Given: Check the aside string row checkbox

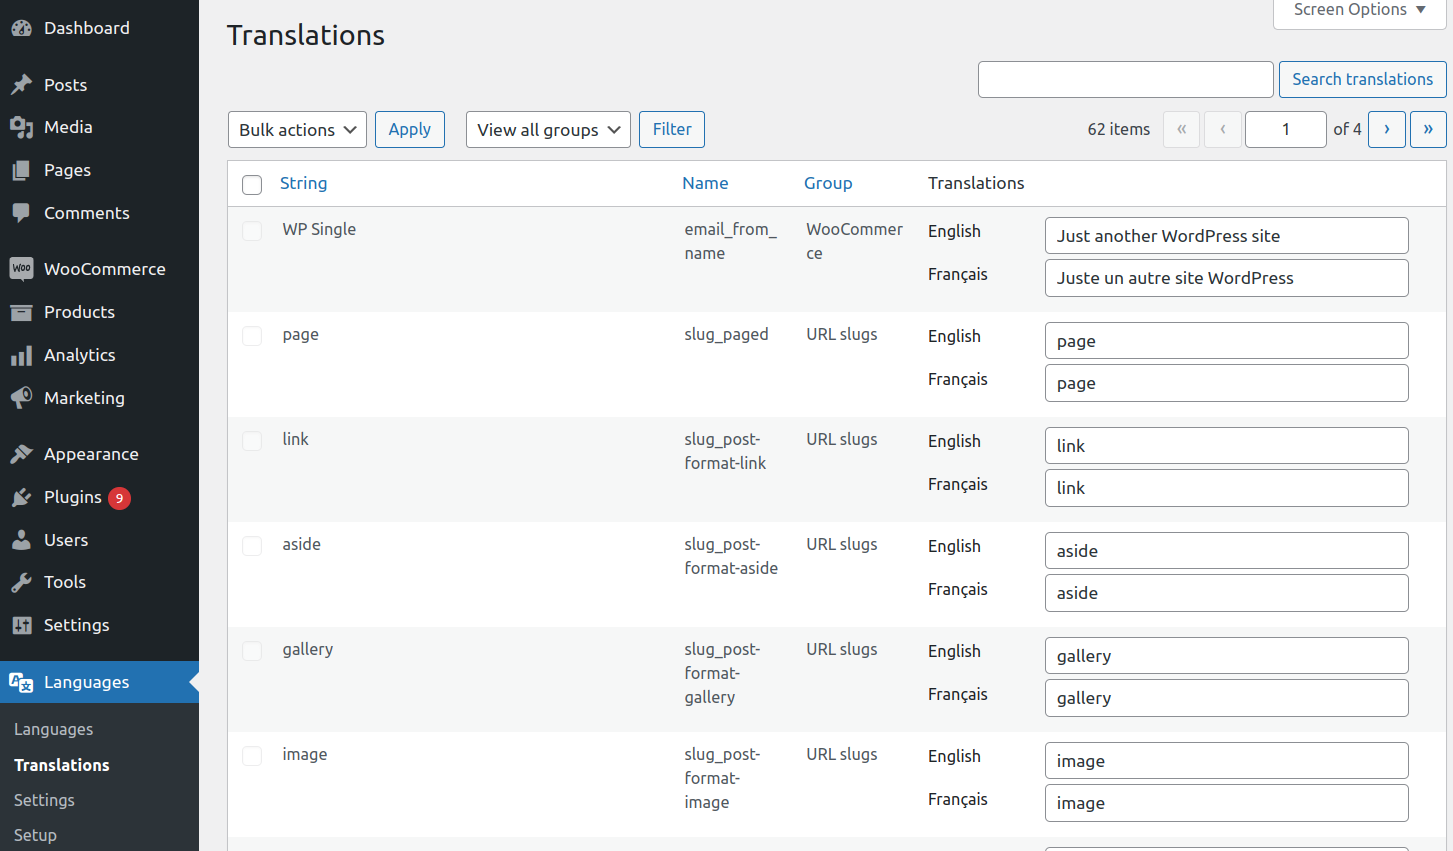Looking at the screenshot, I should [x=252, y=546].
